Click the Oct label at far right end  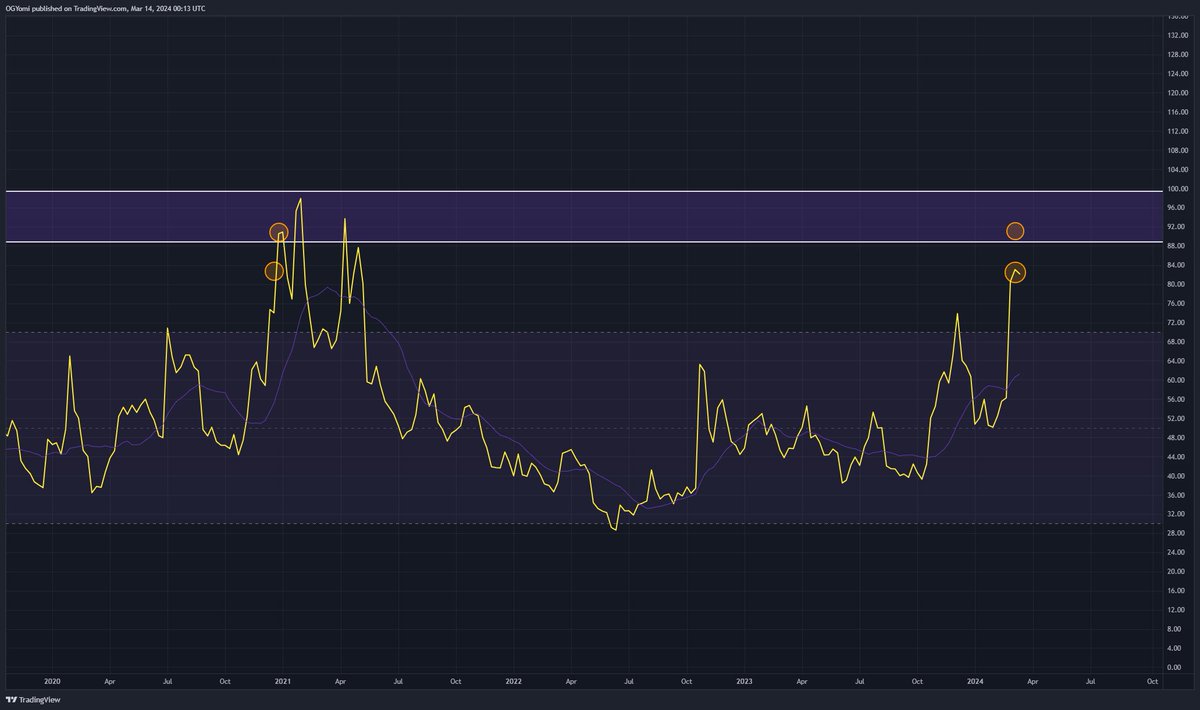[x=1151, y=681]
